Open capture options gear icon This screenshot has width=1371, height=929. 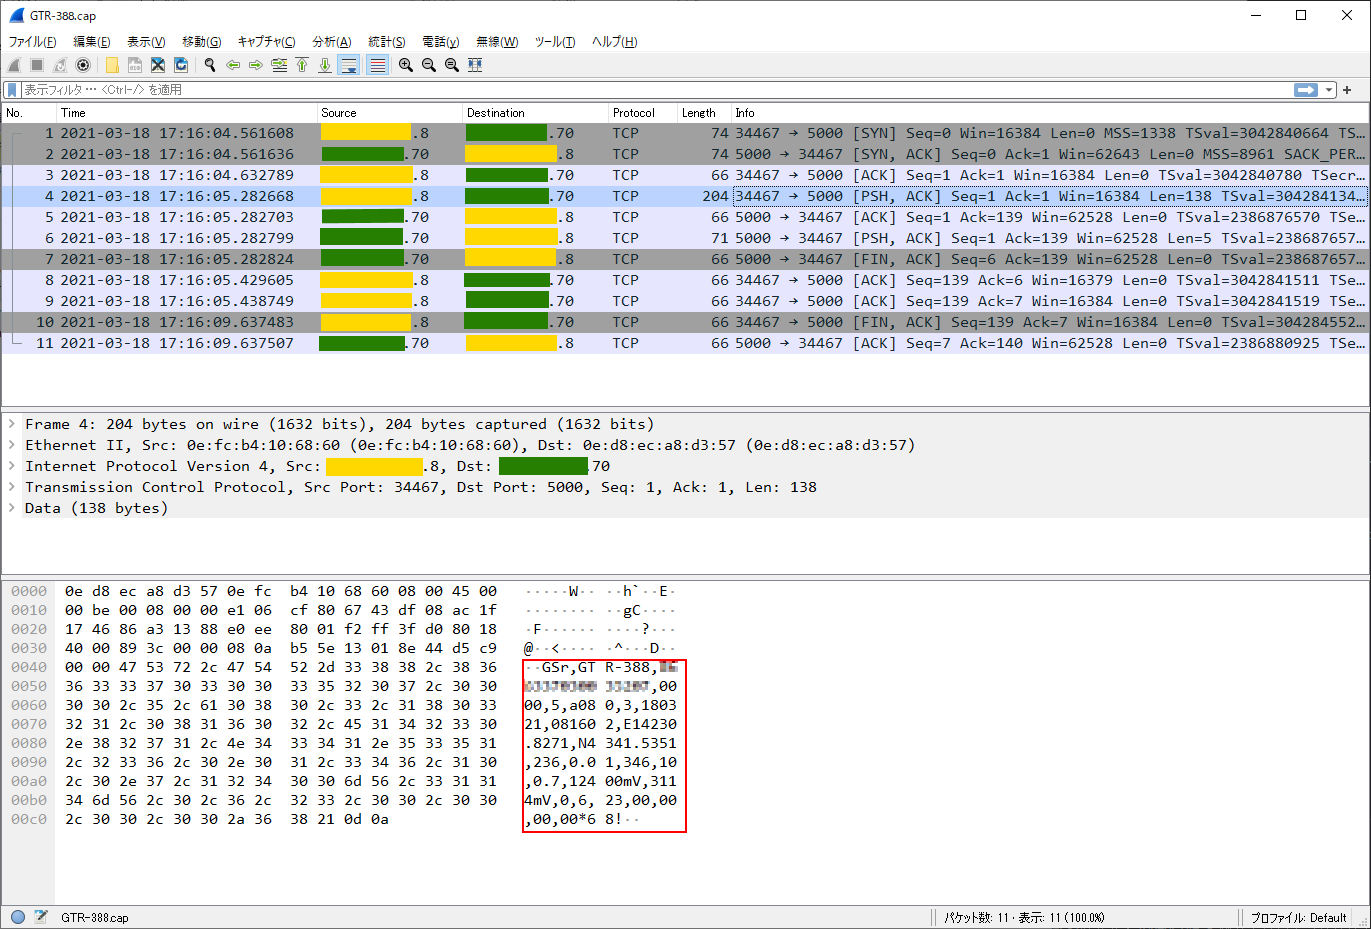83,65
